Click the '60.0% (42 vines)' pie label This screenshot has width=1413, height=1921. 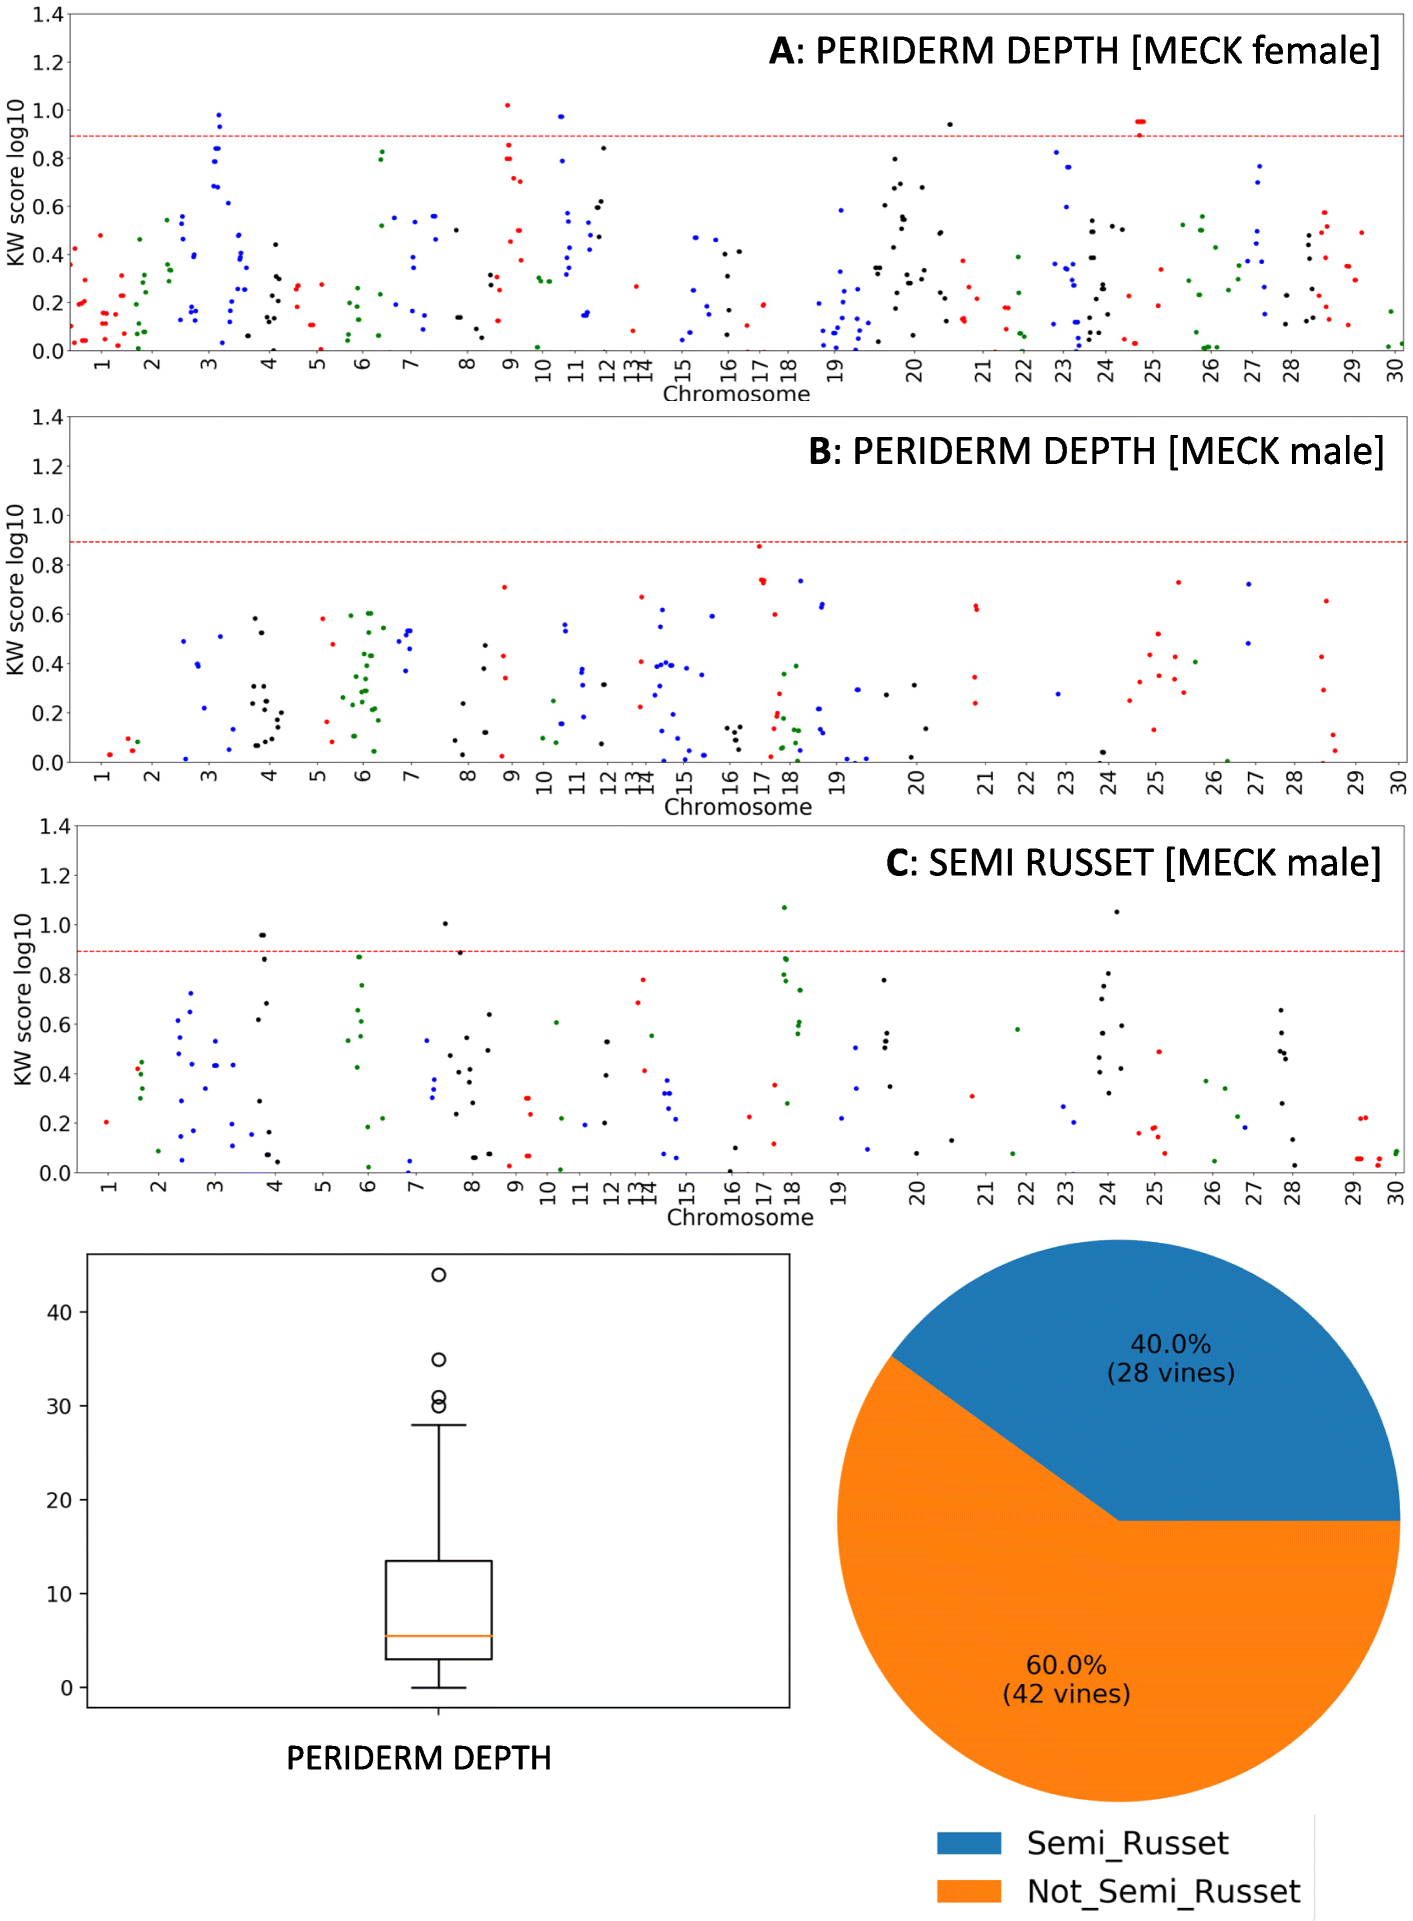1066,1679
